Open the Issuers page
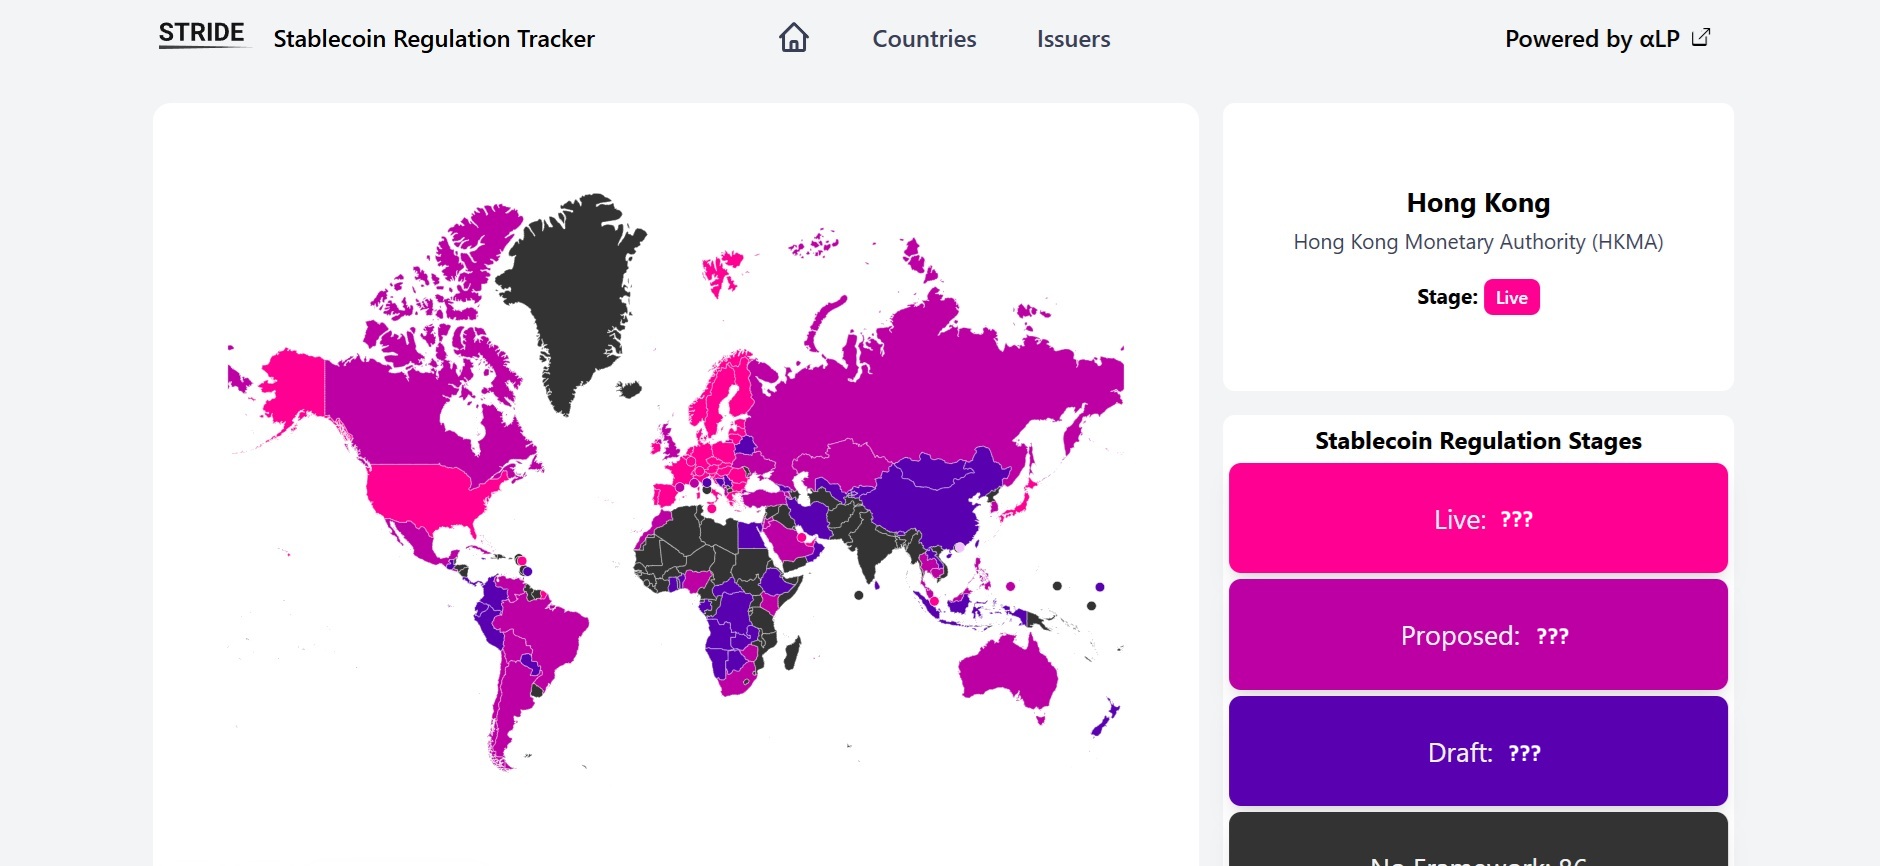Screen dimensions: 1880x866 (x=1073, y=39)
